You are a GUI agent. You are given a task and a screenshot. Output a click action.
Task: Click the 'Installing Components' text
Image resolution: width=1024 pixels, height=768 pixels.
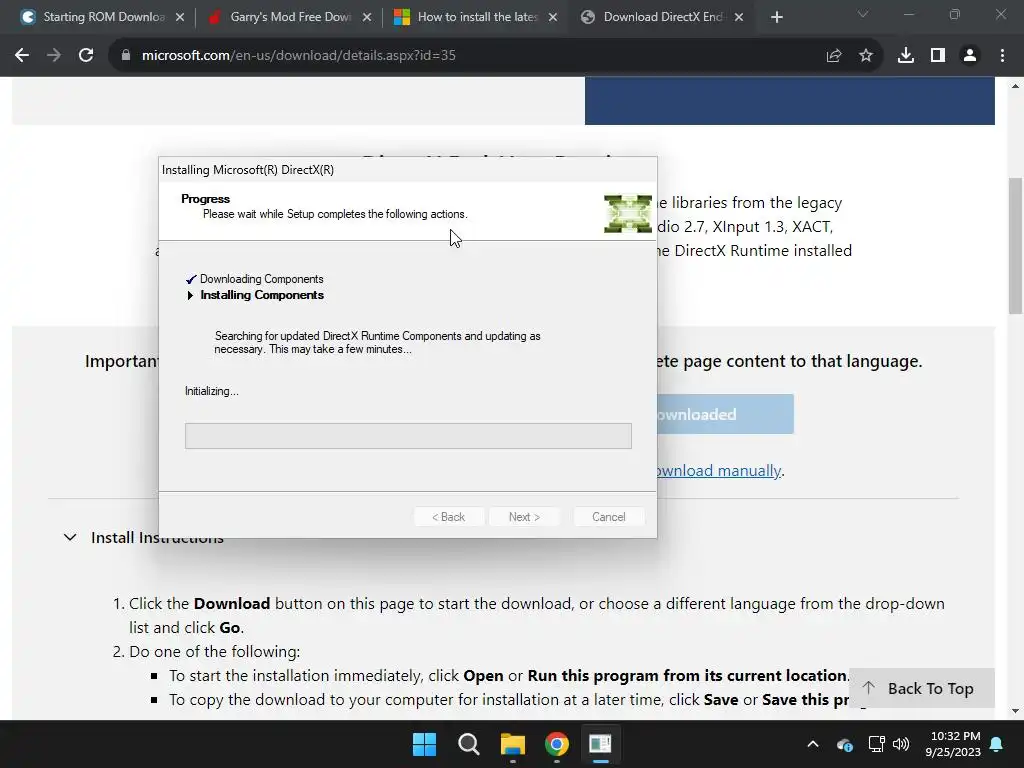tap(262, 295)
